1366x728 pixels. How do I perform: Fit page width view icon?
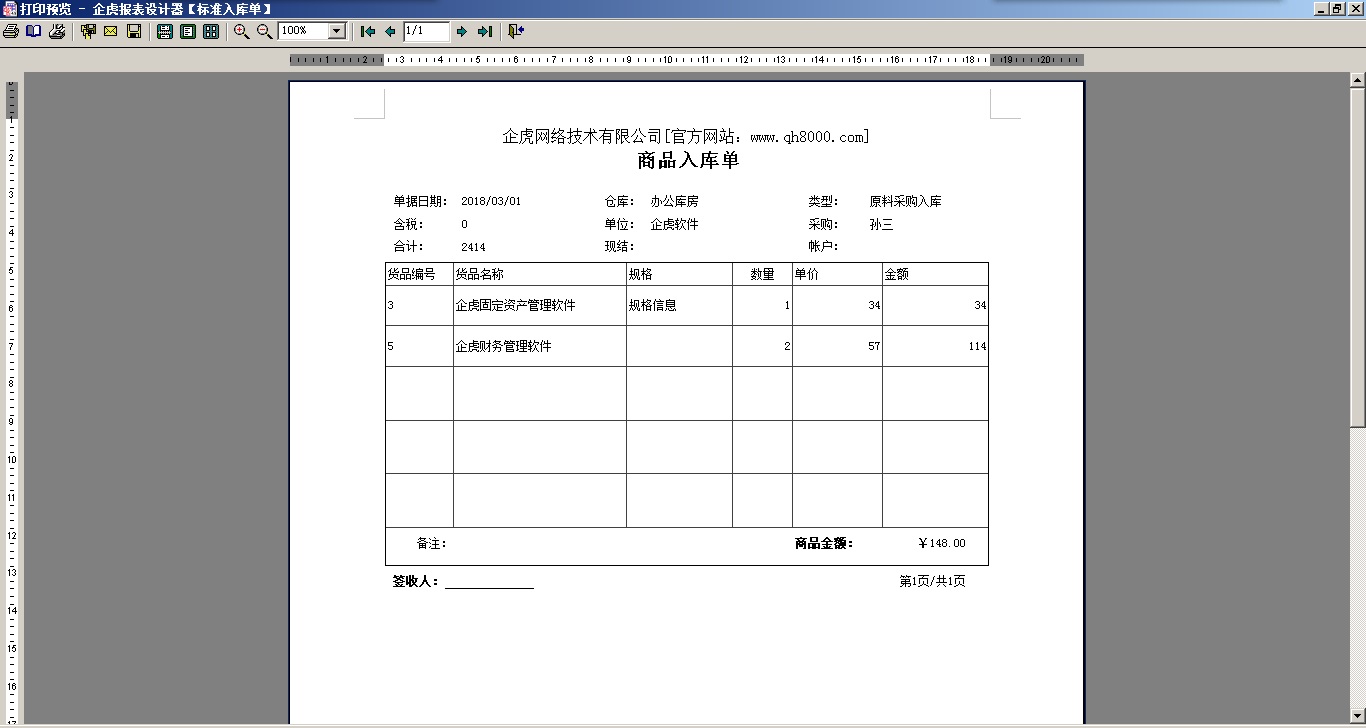pyautogui.click(x=165, y=32)
